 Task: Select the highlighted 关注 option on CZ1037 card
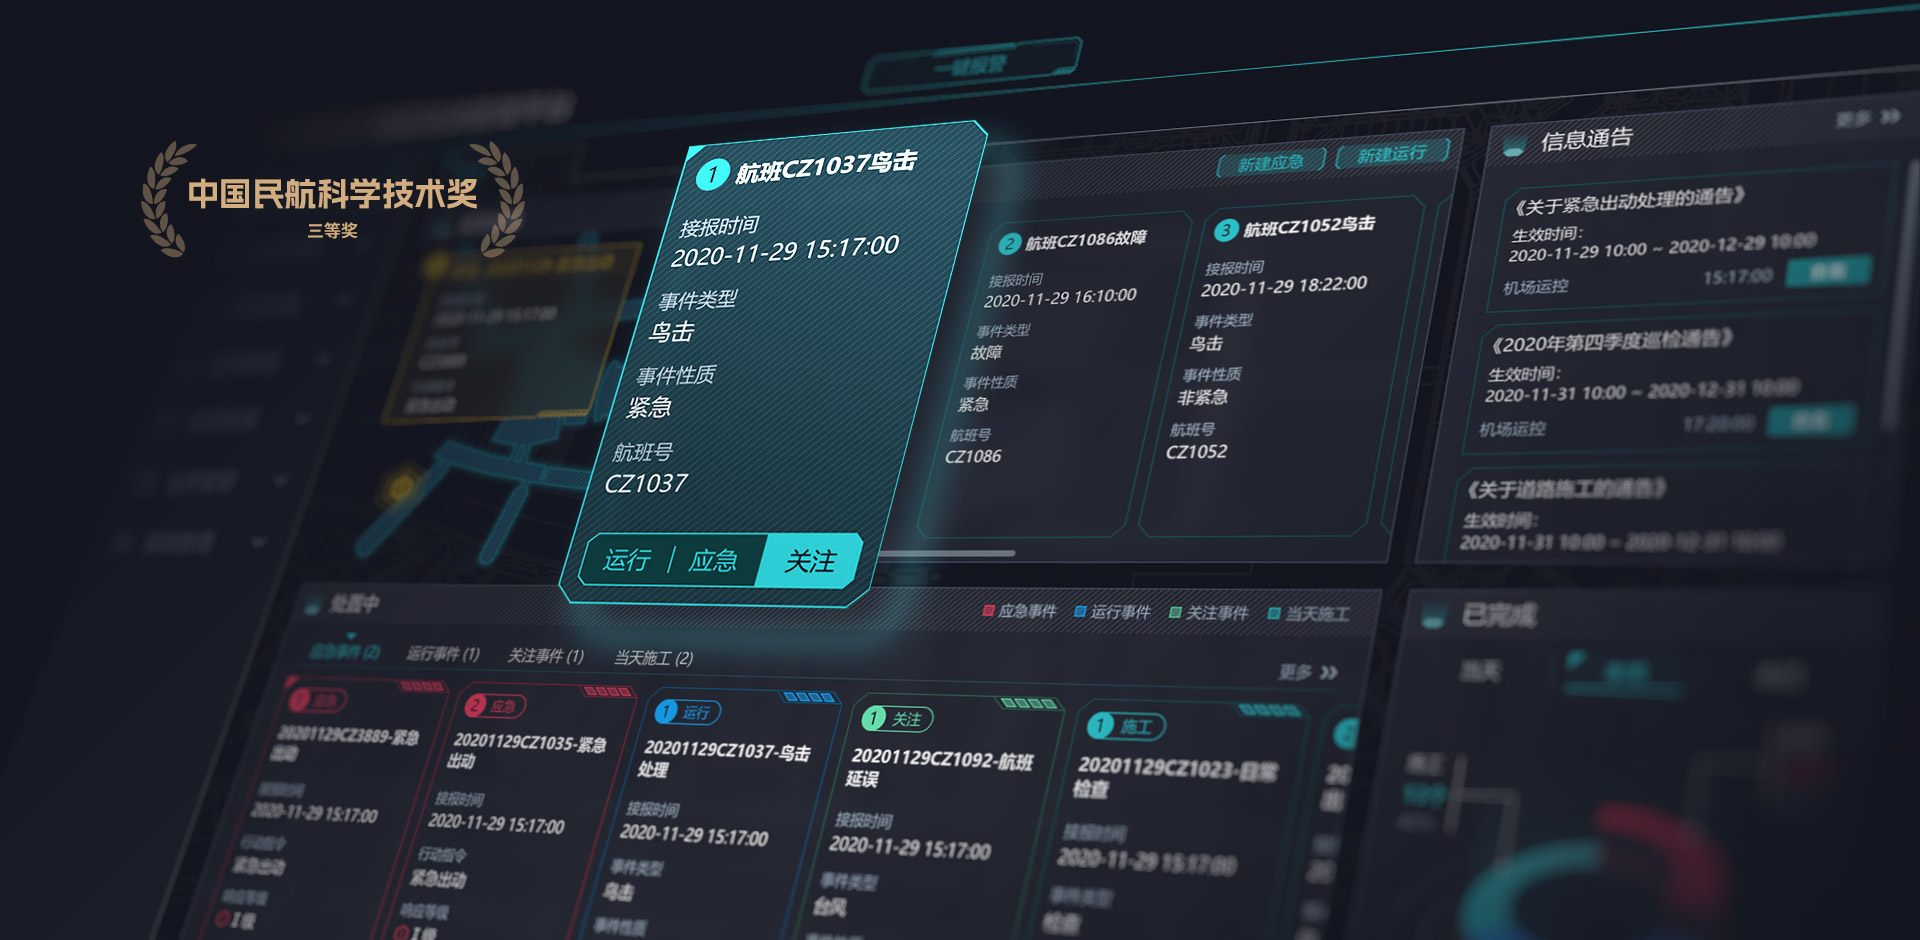[808, 561]
